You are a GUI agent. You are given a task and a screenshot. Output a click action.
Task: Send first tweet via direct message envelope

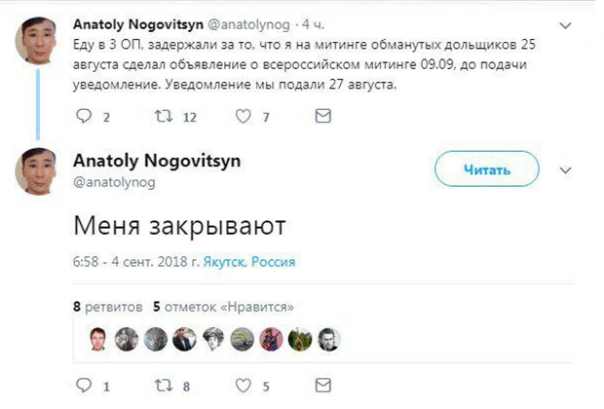(x=322, y=117)
